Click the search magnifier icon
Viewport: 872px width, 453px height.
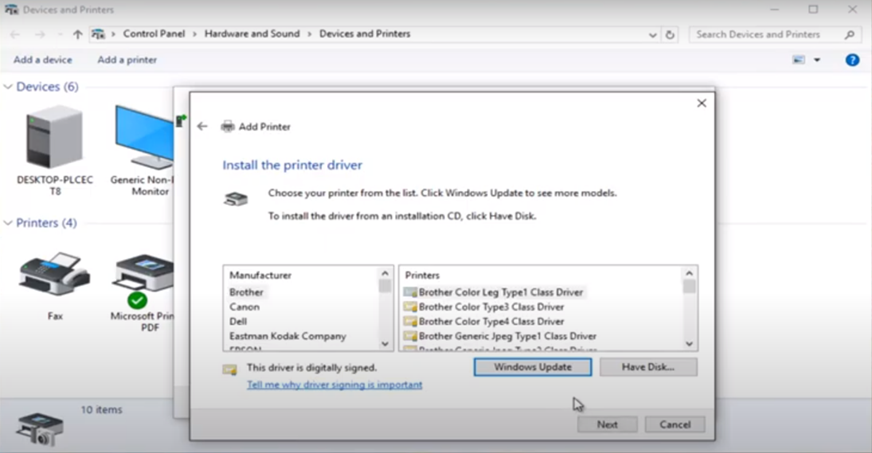coord(849,34)
